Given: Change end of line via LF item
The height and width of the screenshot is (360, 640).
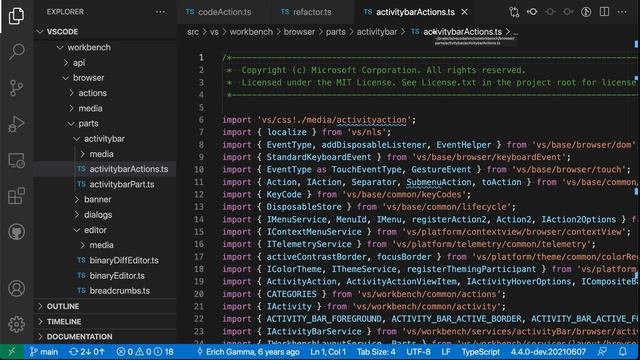Looking at the screenshot, I should pos(446,351).
